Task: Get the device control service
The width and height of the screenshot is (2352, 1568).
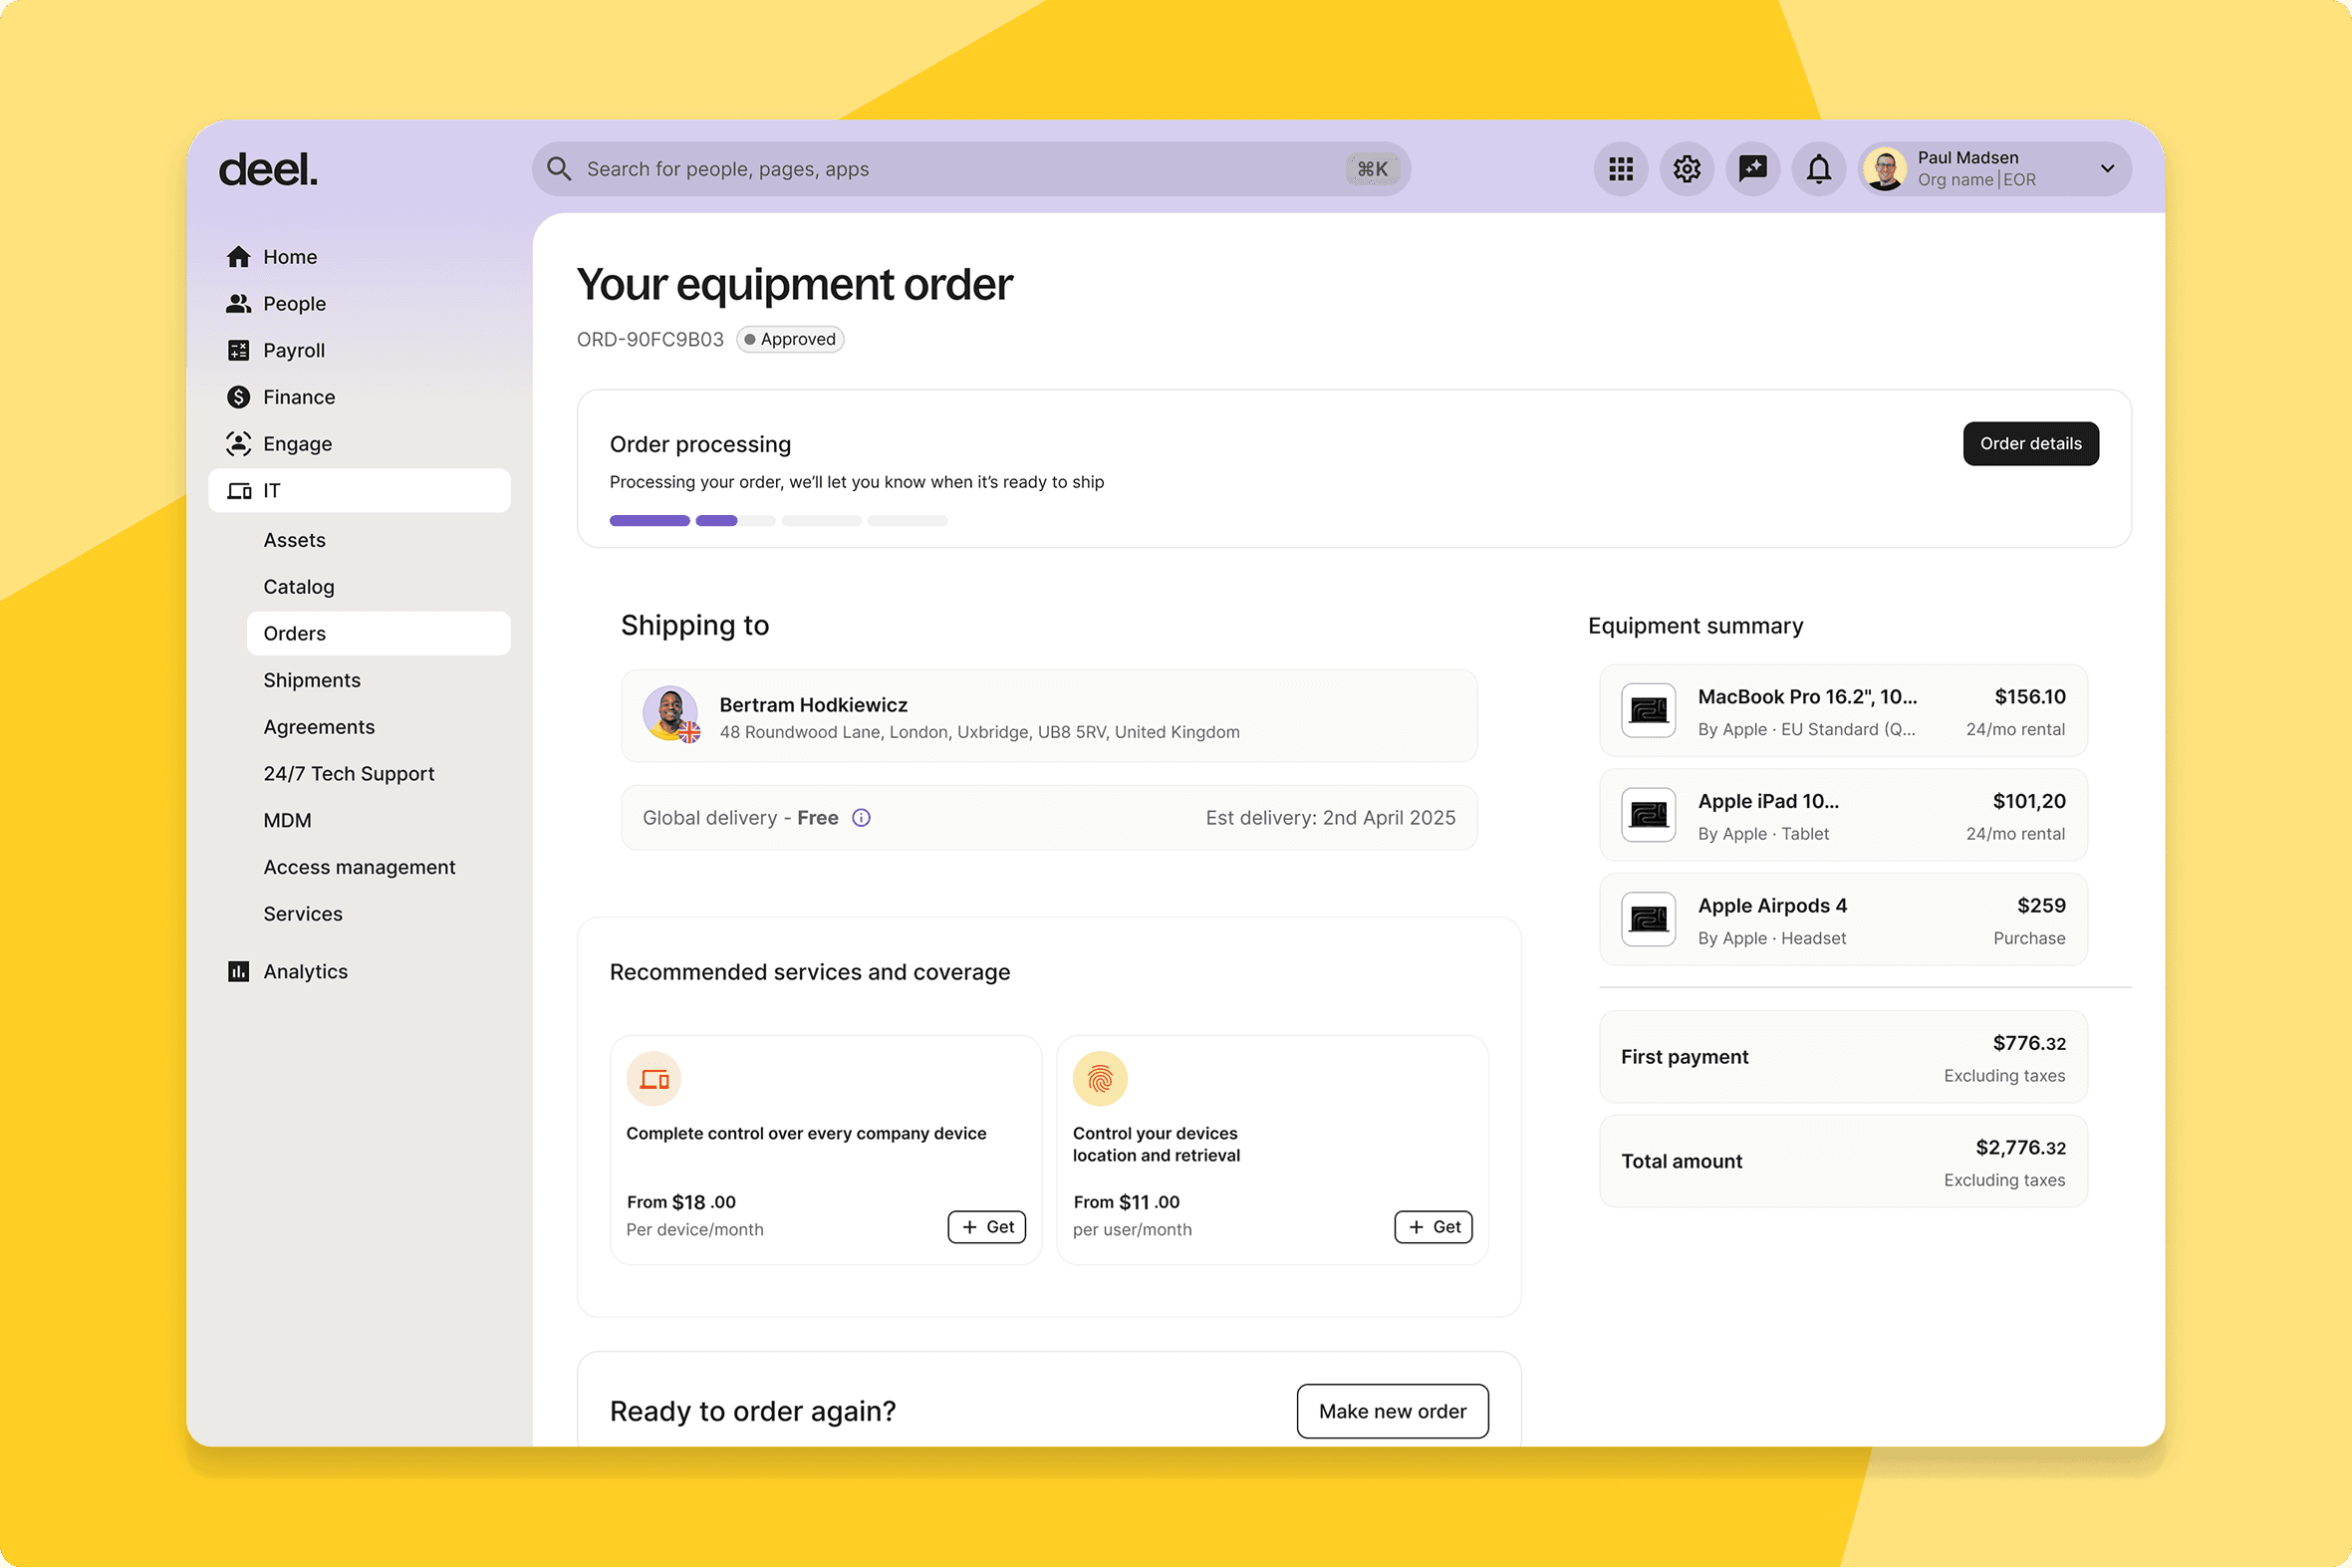Action: tap(987, 1228)
